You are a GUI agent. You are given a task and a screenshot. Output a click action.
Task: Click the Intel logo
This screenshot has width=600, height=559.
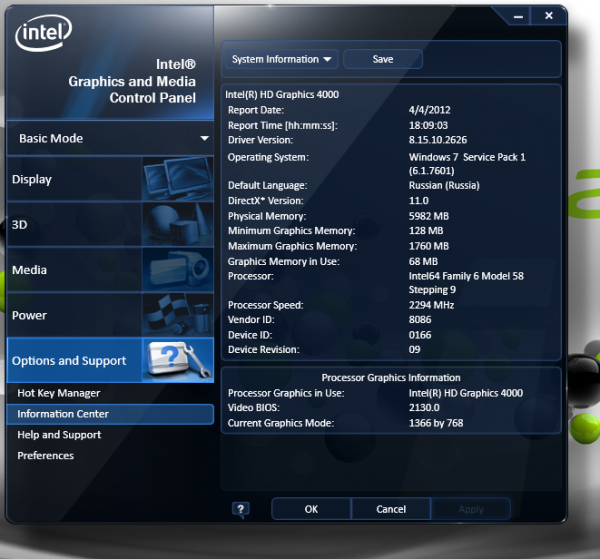(x=43, y=33)
